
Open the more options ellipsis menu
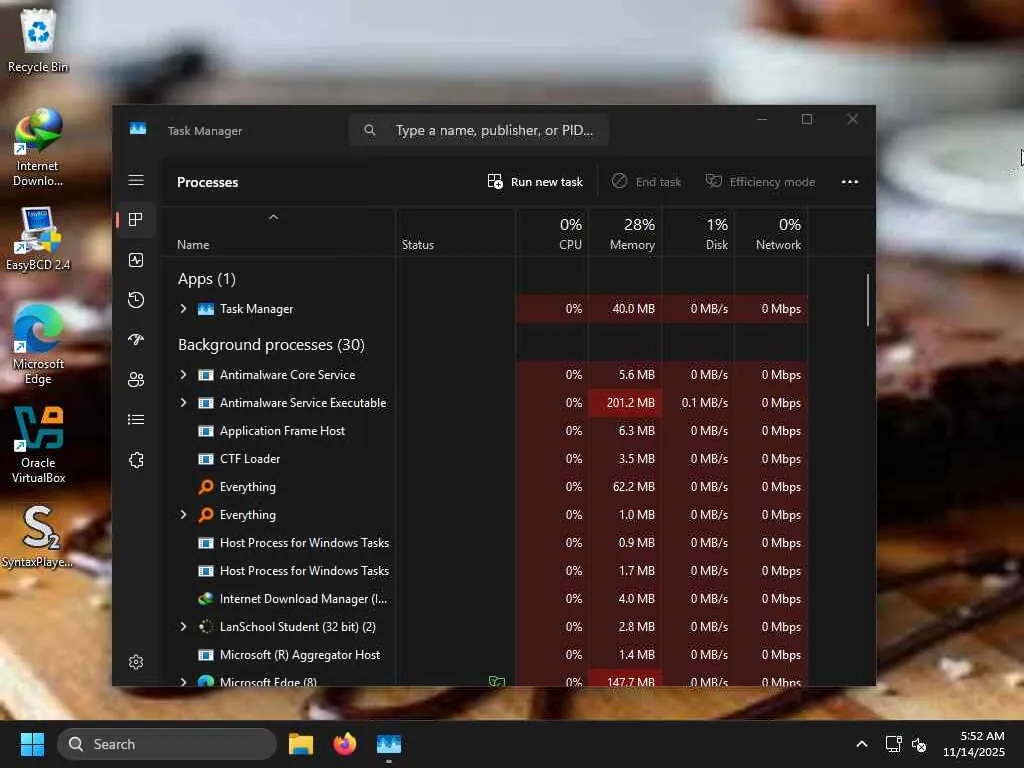(x=850, y=182)
